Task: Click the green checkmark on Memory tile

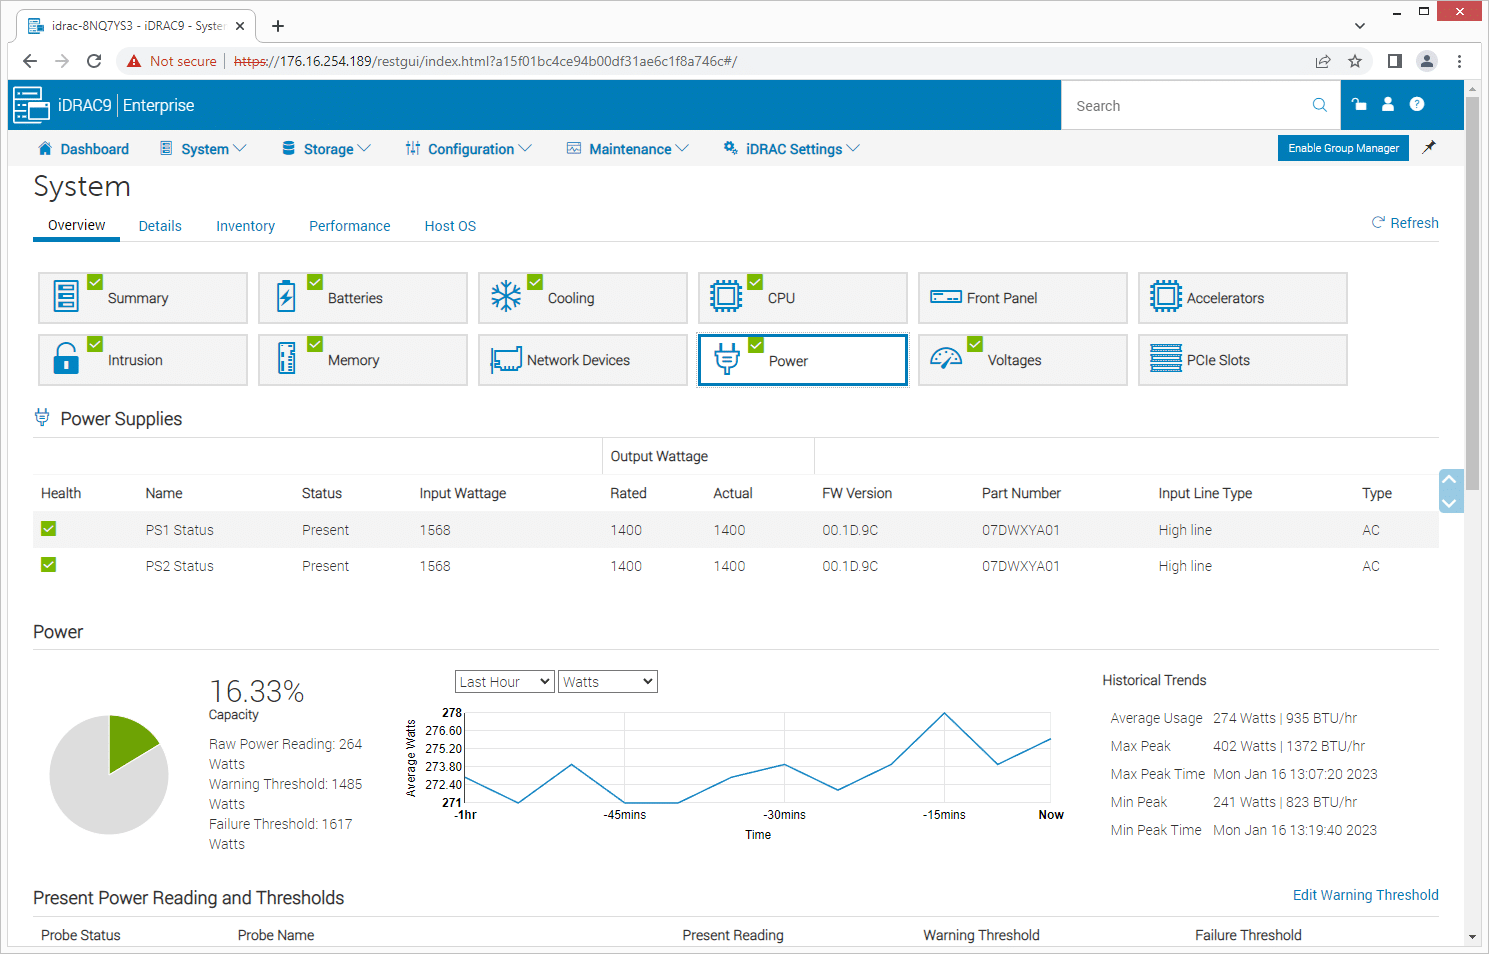Action: tap(315, 344)
